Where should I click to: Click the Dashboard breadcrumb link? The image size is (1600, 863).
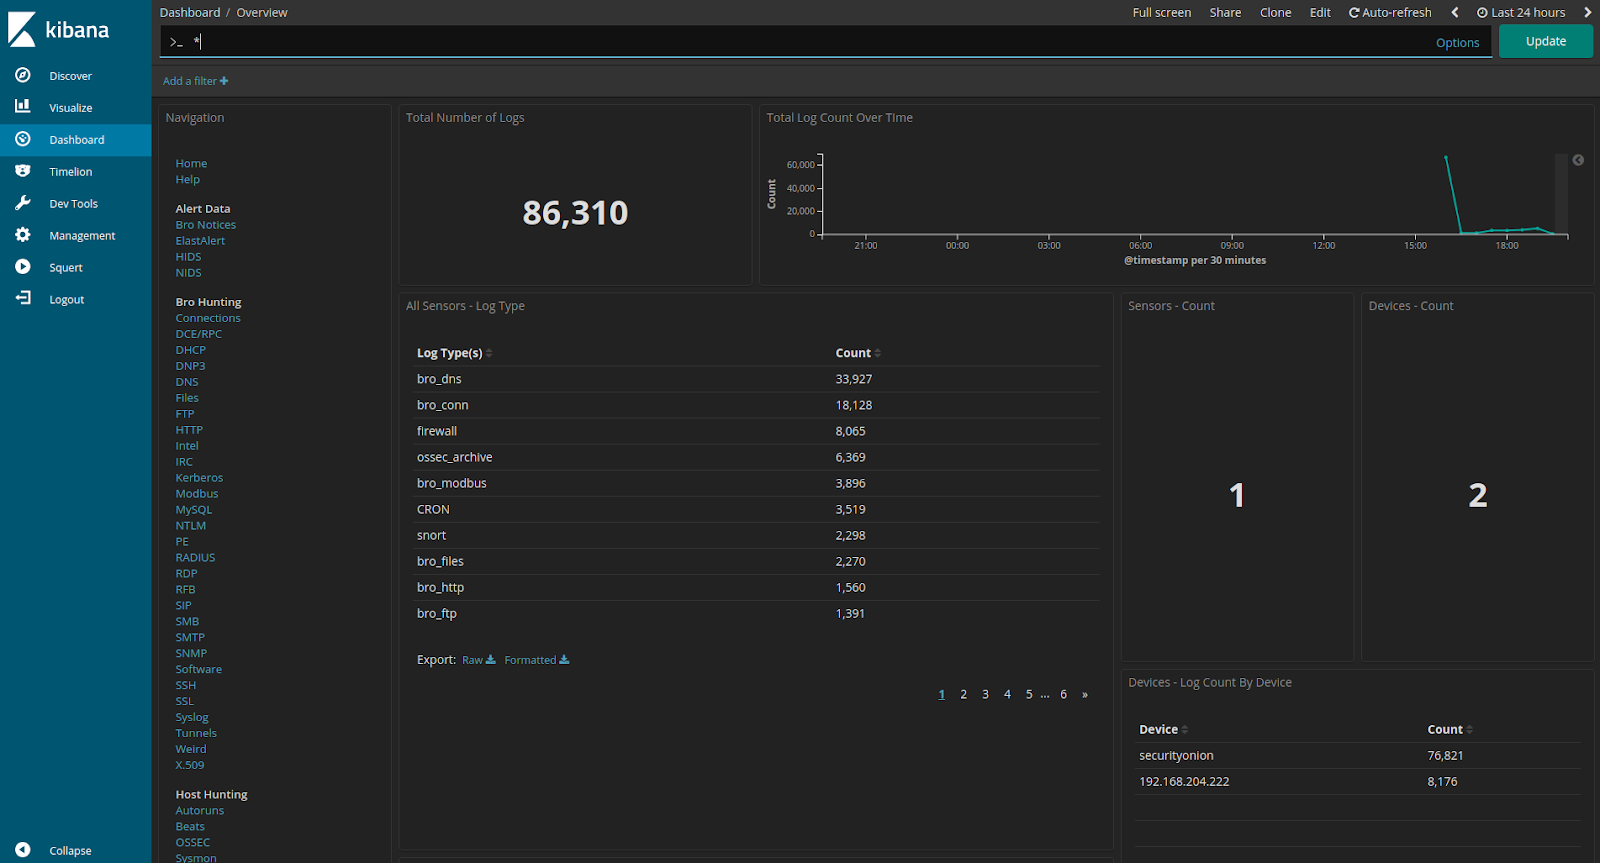[190, 13]
